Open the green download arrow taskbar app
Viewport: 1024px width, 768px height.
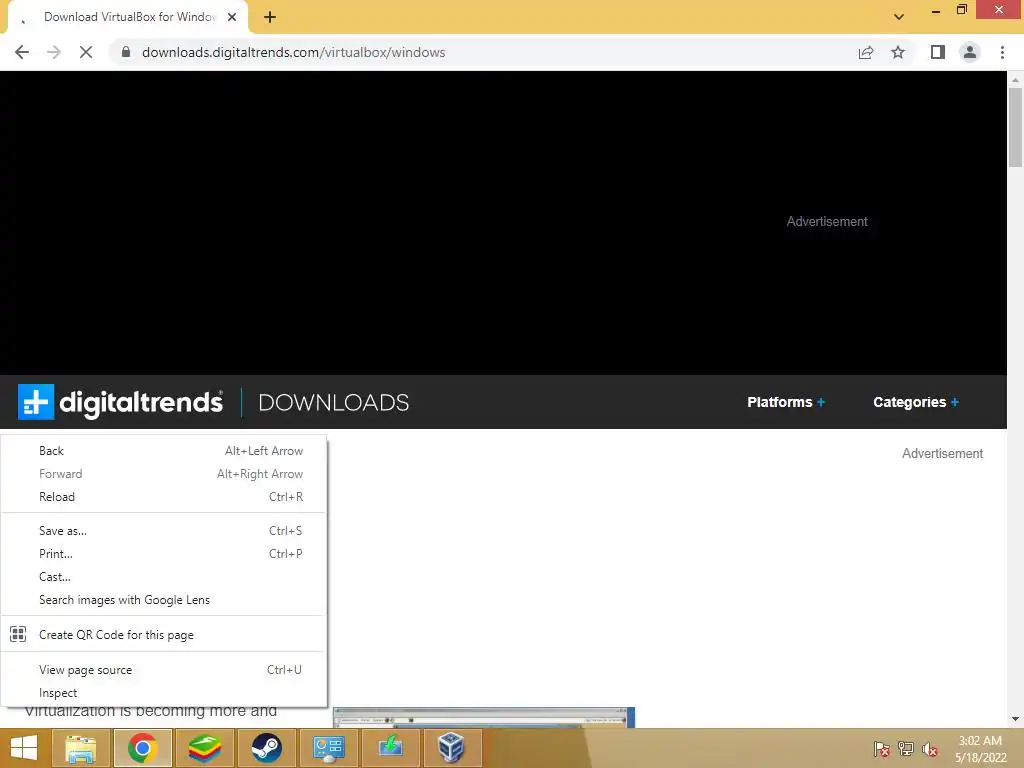391,748
